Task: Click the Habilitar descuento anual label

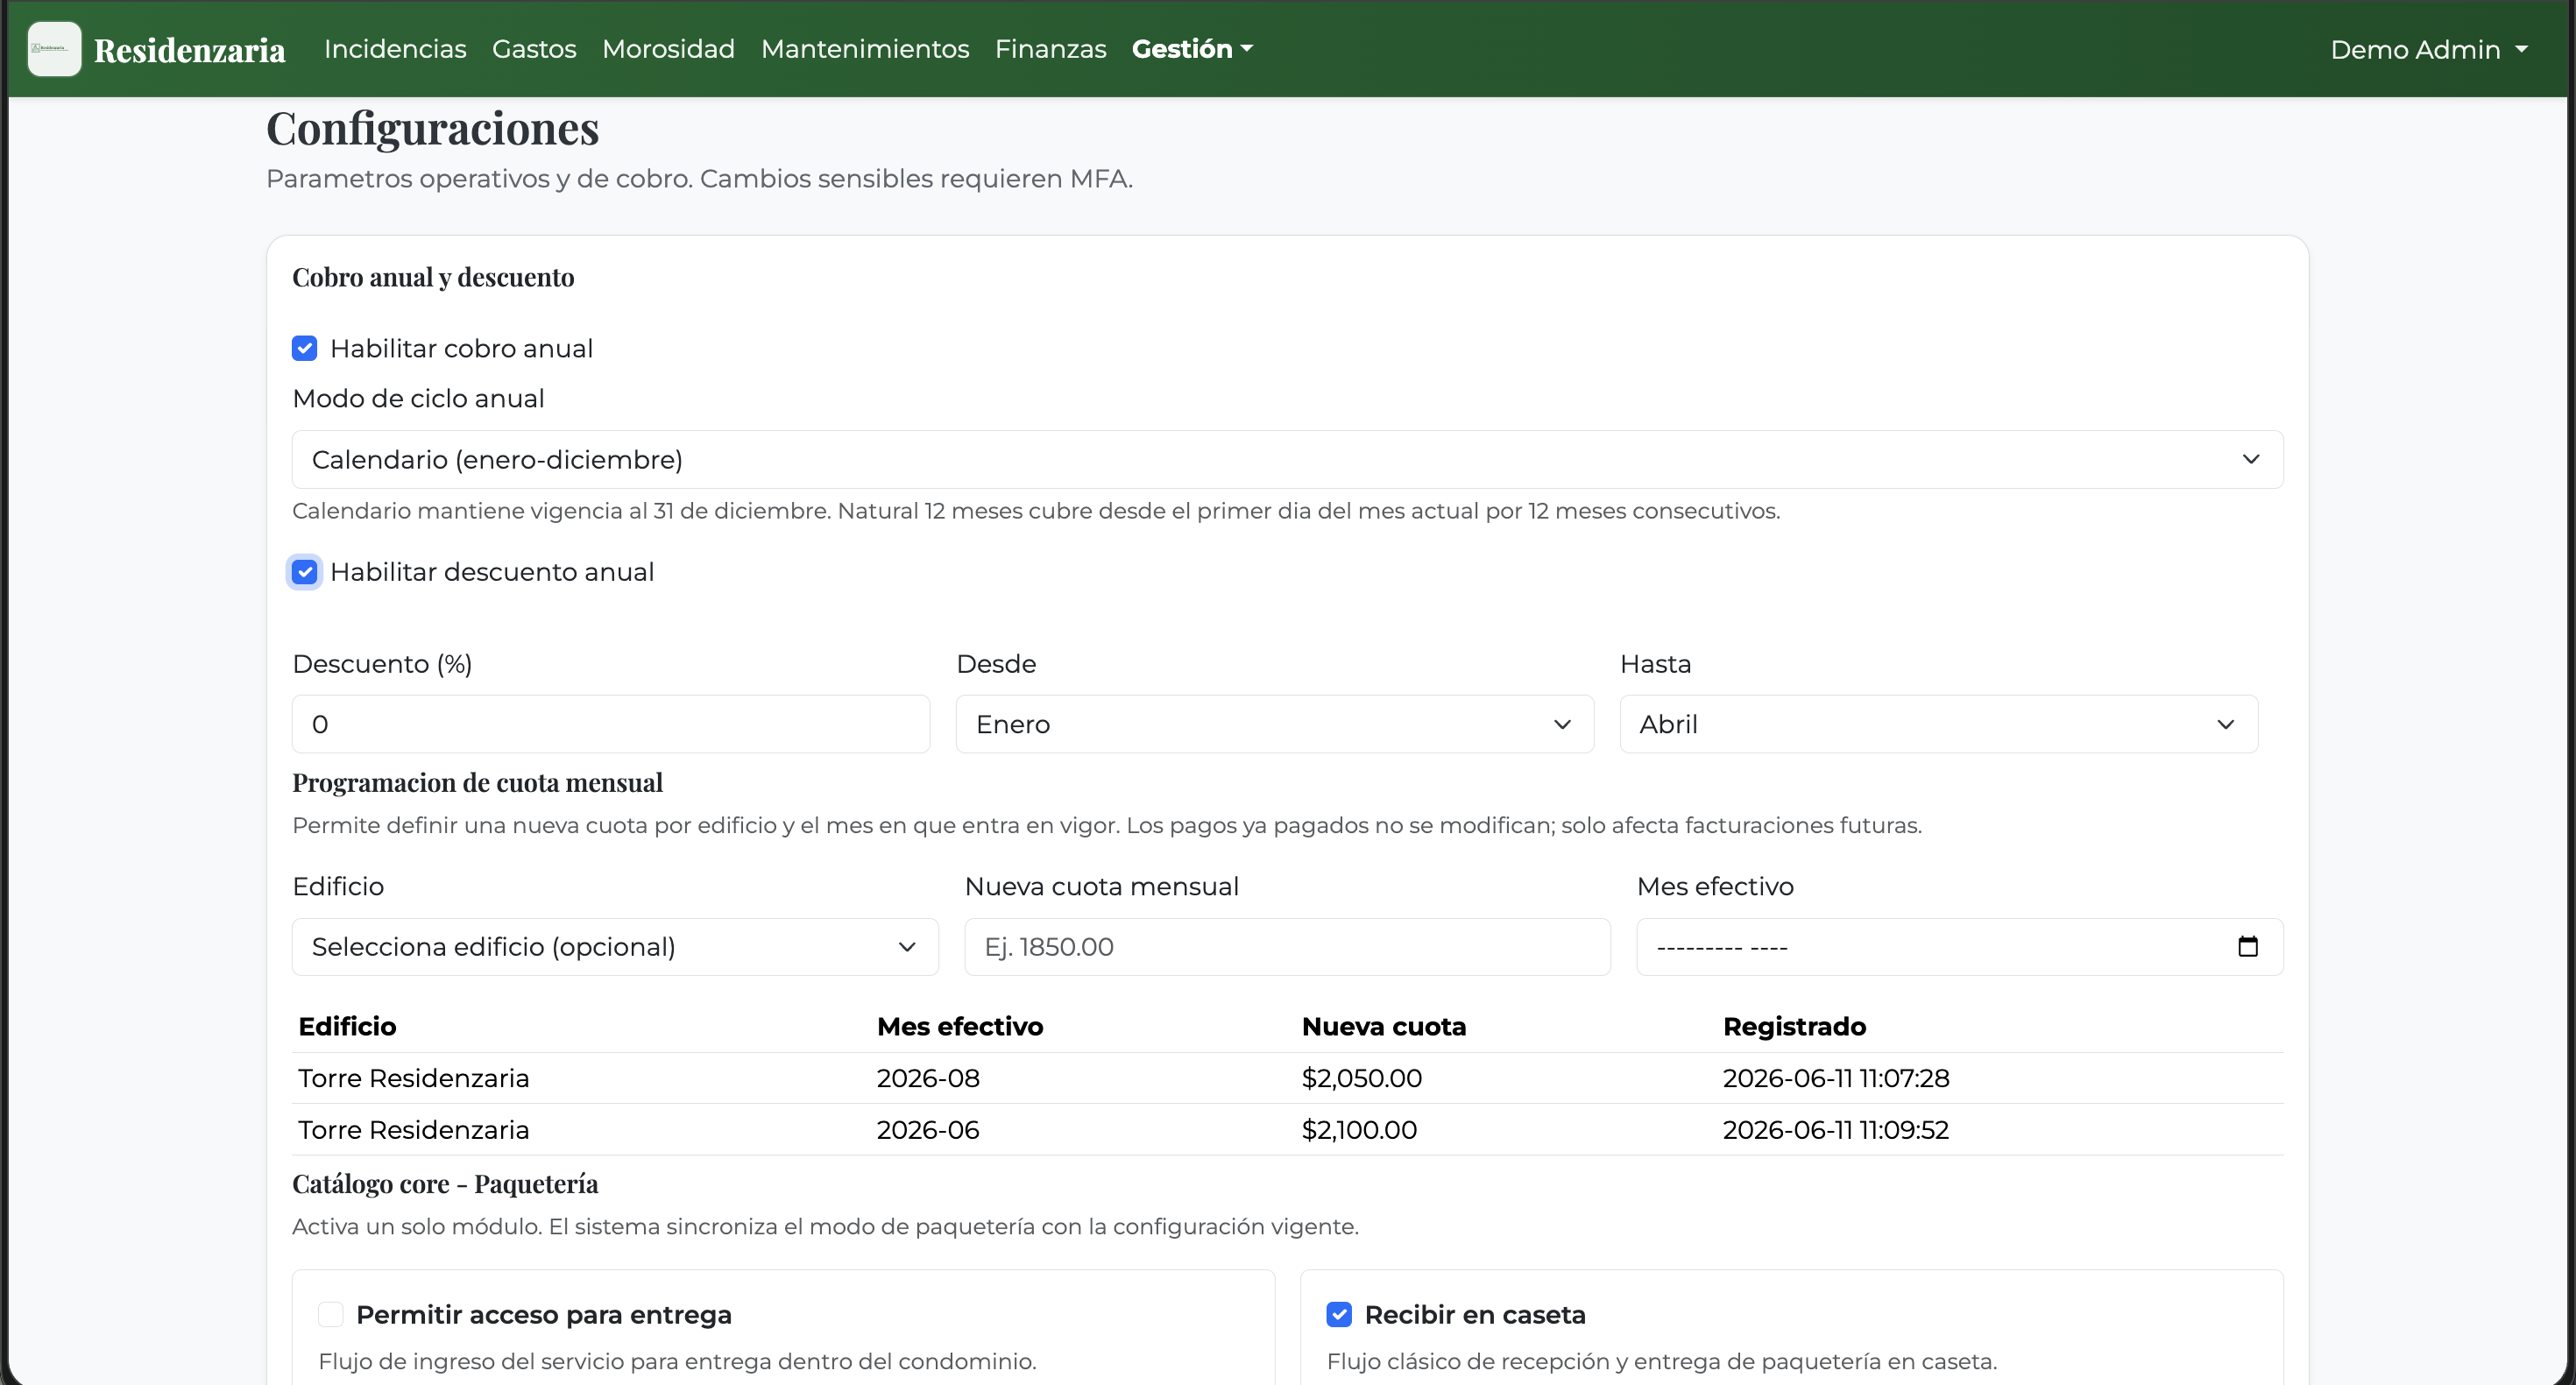Action: [x=492, y=572]
